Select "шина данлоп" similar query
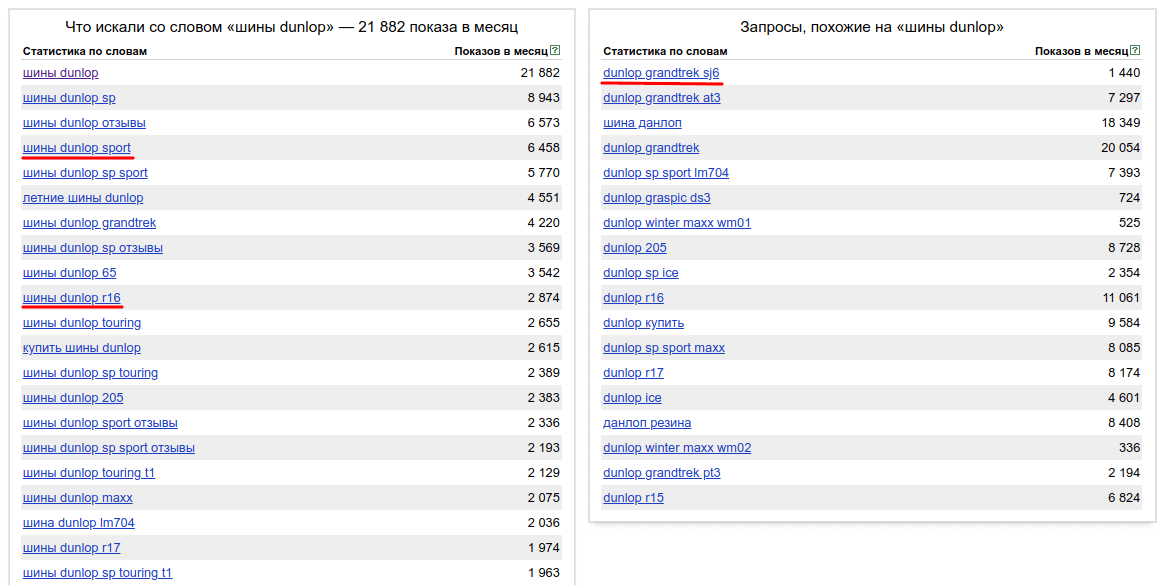The image size is (1168, 585). (642, 123)
